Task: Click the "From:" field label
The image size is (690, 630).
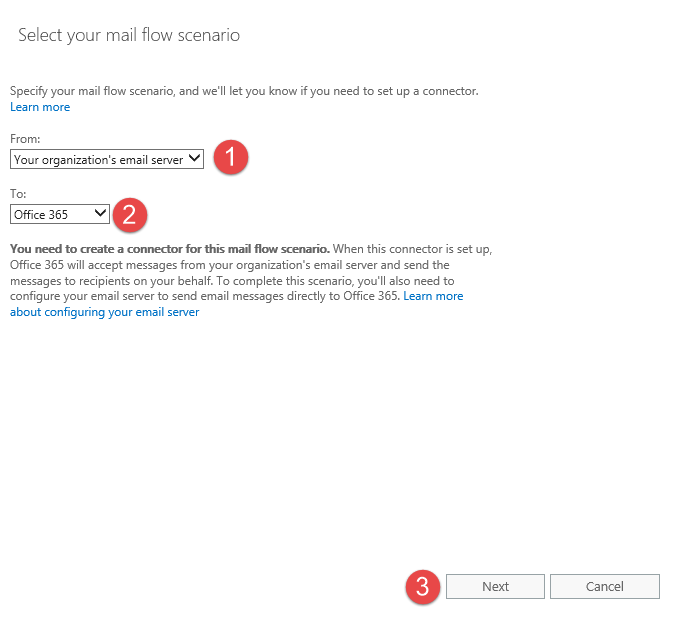Action: pos(24,139)
